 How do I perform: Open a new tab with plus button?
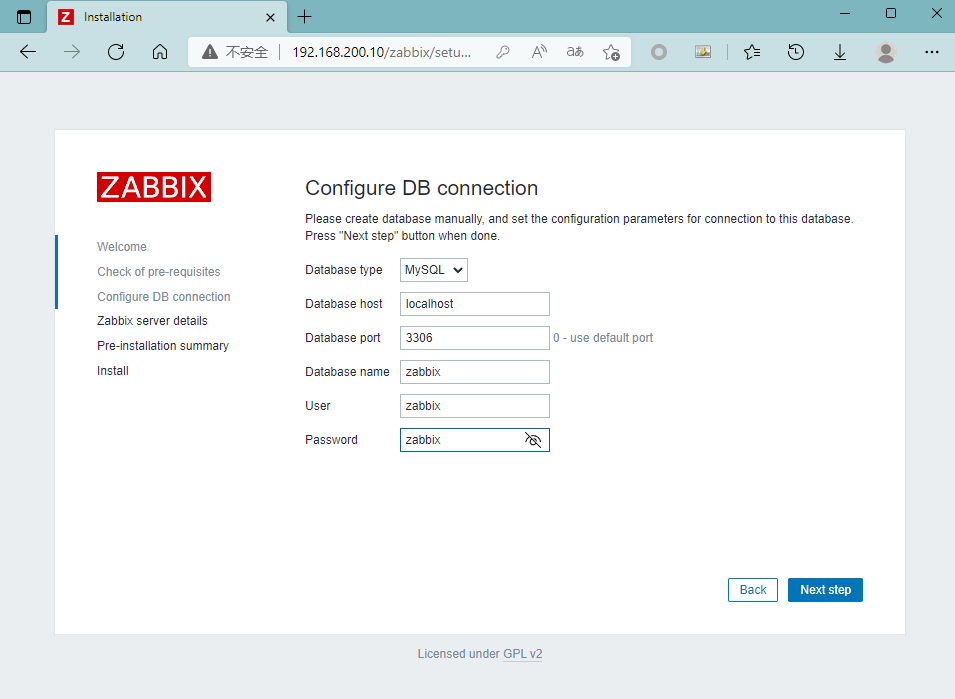pyautogui.click(x=304, y=17)
